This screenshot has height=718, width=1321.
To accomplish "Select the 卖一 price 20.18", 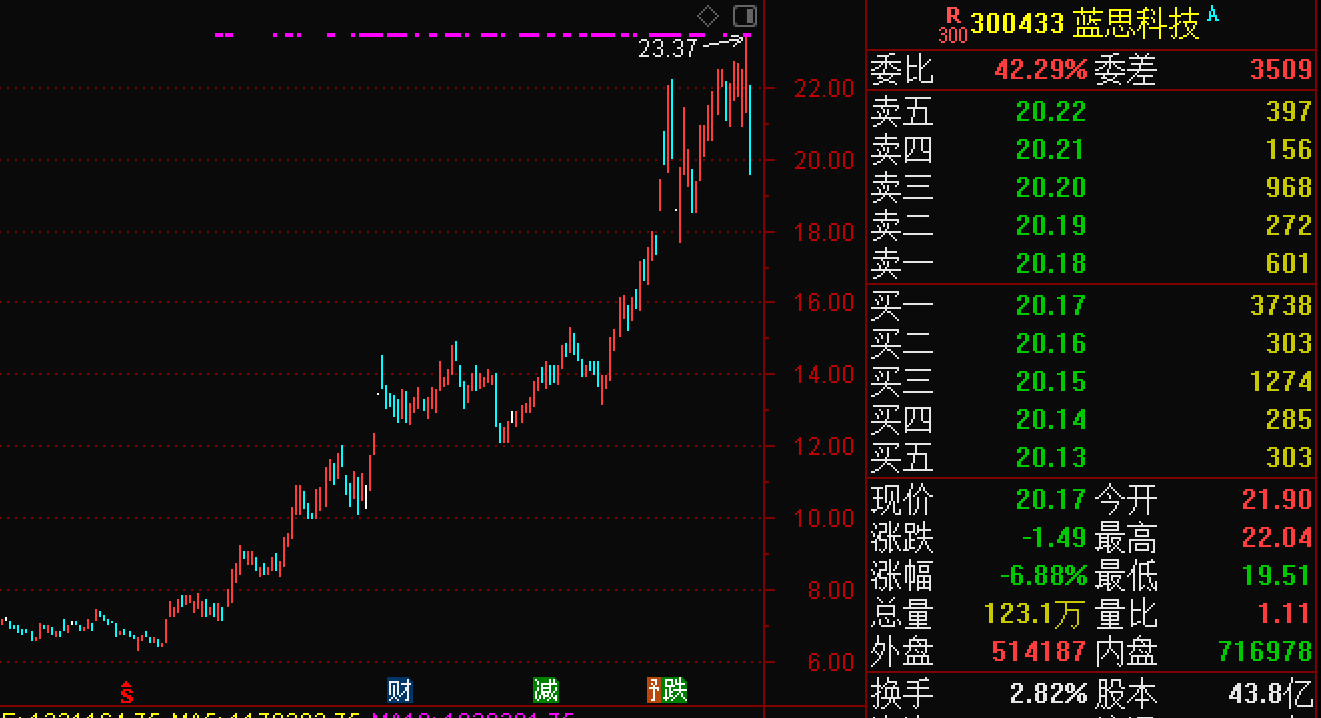I will pyautogui.click(x=1050, y=264).
